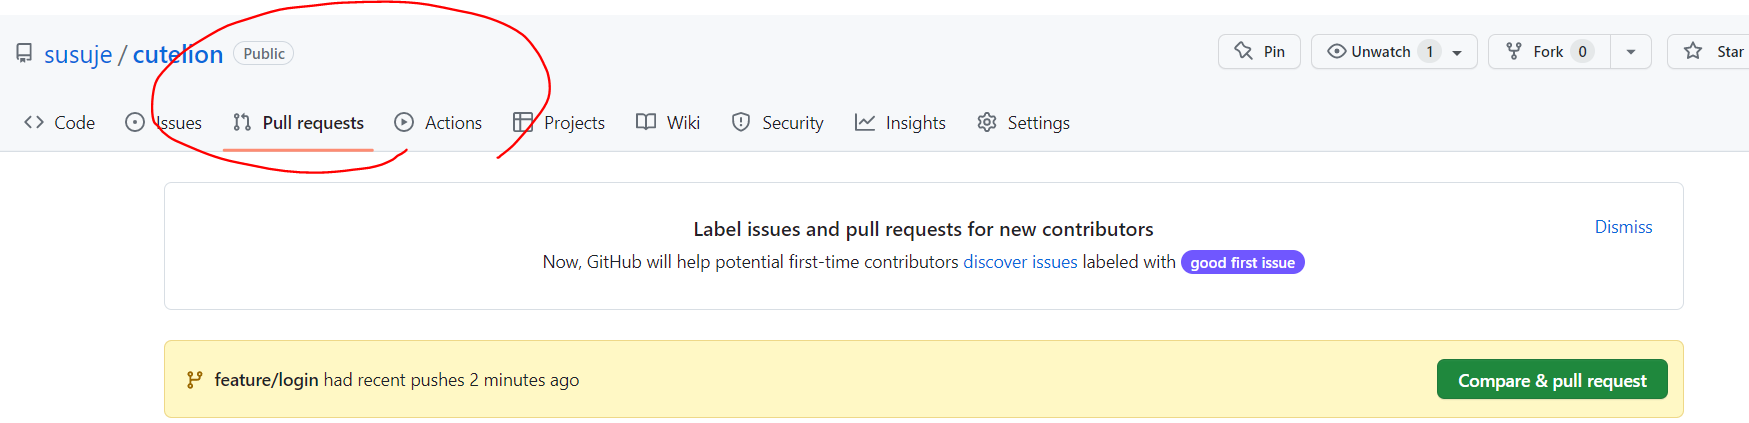The image size is (1749, 423).
Task: Expand the Unwatch notifications dropdown
Action: 1457,52
